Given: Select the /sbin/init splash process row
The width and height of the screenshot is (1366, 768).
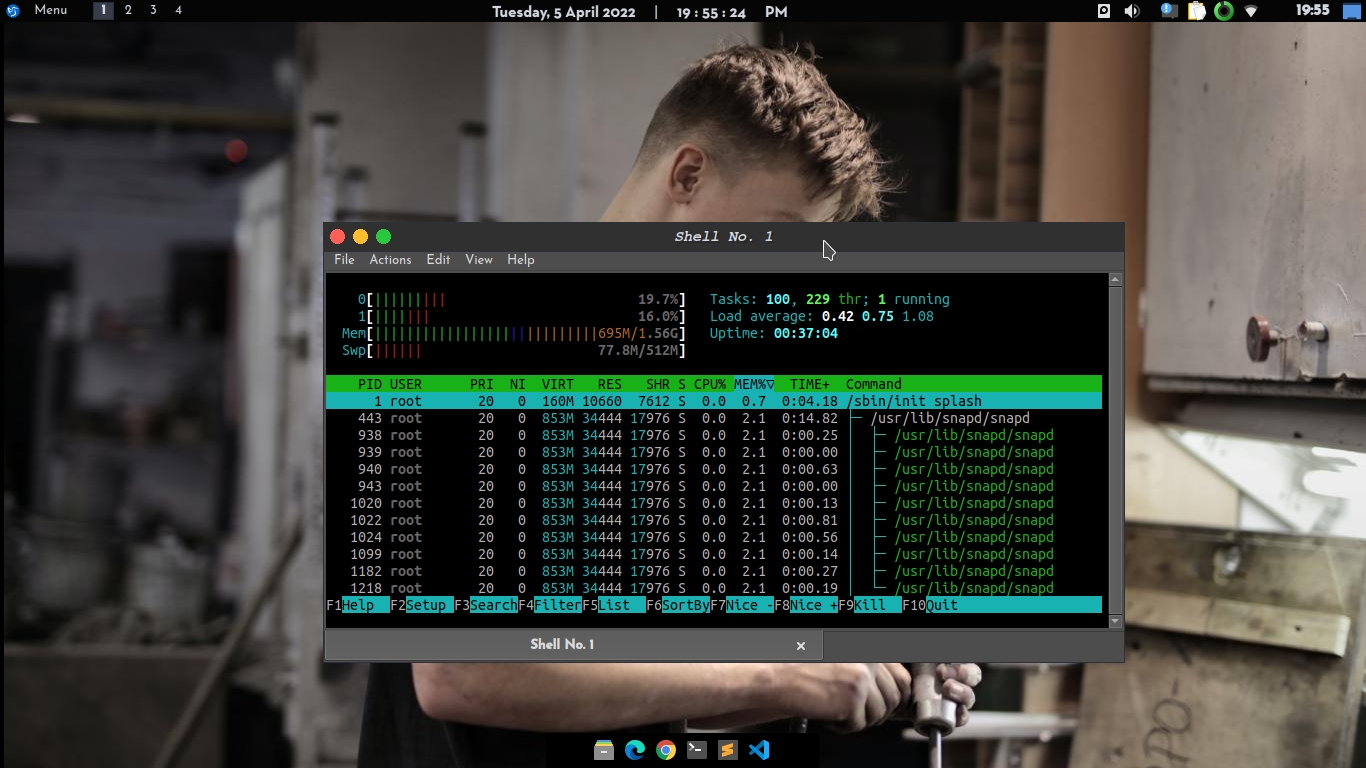Looking at the screenshot, I should [x=714, y=401].
